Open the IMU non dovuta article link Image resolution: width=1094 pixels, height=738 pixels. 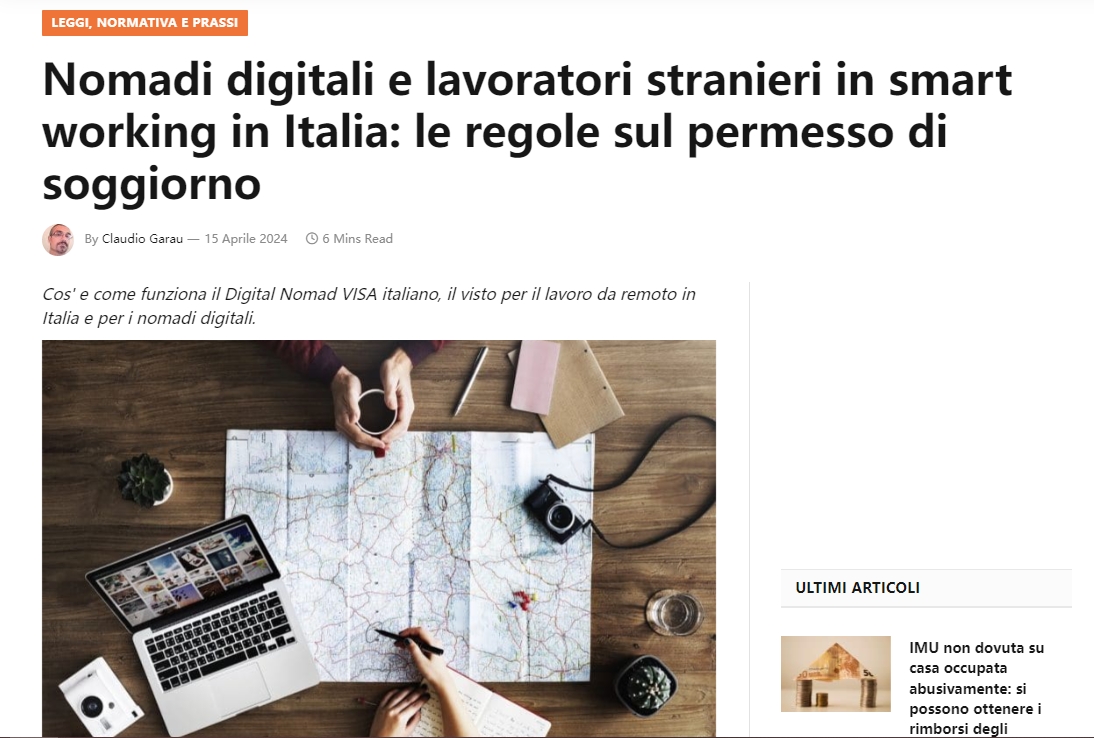tap(977, 688)
